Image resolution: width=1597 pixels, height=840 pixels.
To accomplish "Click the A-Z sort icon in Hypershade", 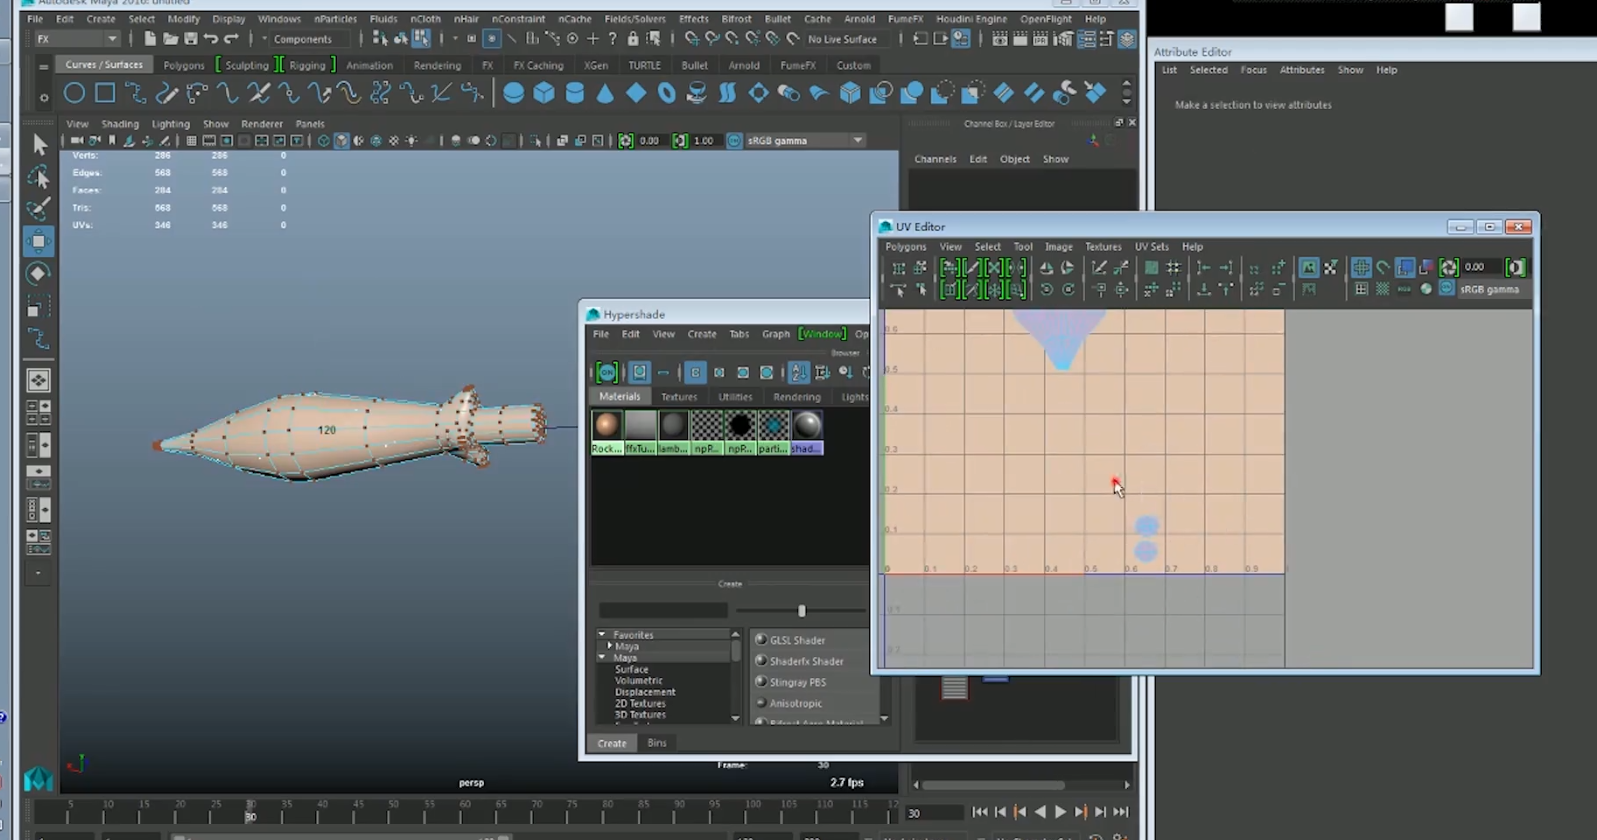I will click(798, 372).
